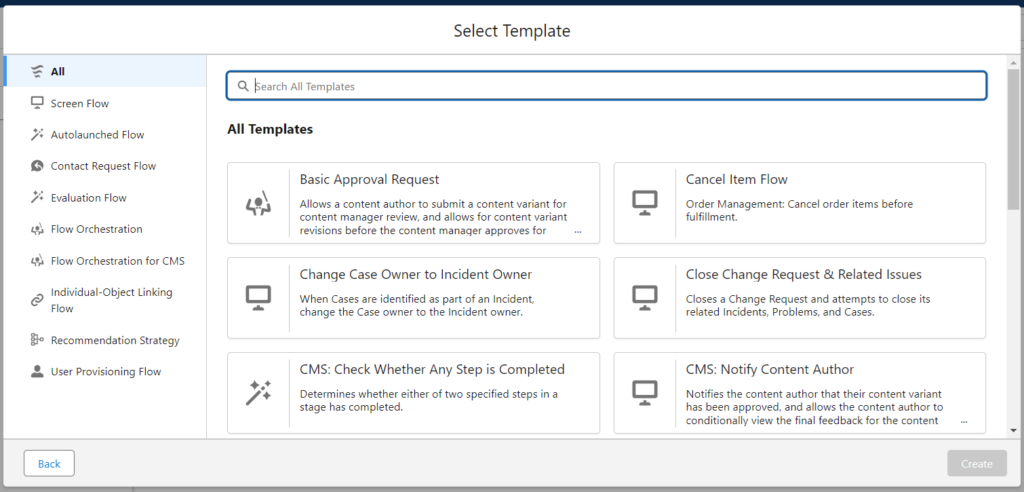Viewport: 1024px width, 492px height.
Task: Click the Contact Request Flow icon
Action: (37, 166)
